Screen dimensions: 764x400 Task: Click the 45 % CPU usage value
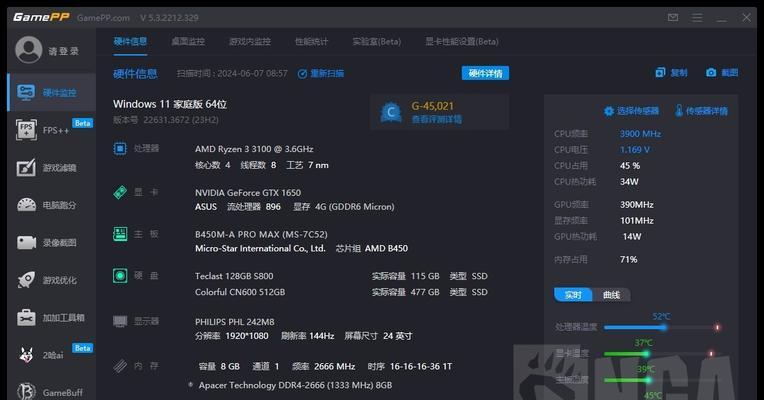click(630, 166)
